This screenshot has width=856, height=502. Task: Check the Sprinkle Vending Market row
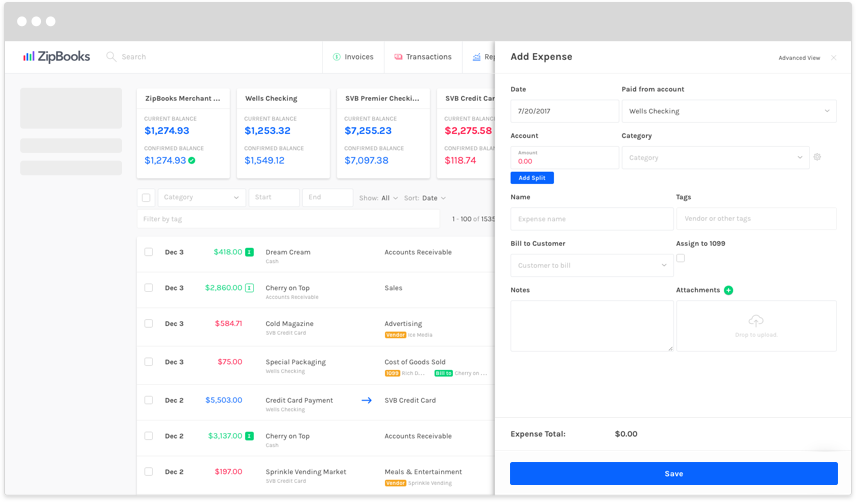tap(148, 471)
